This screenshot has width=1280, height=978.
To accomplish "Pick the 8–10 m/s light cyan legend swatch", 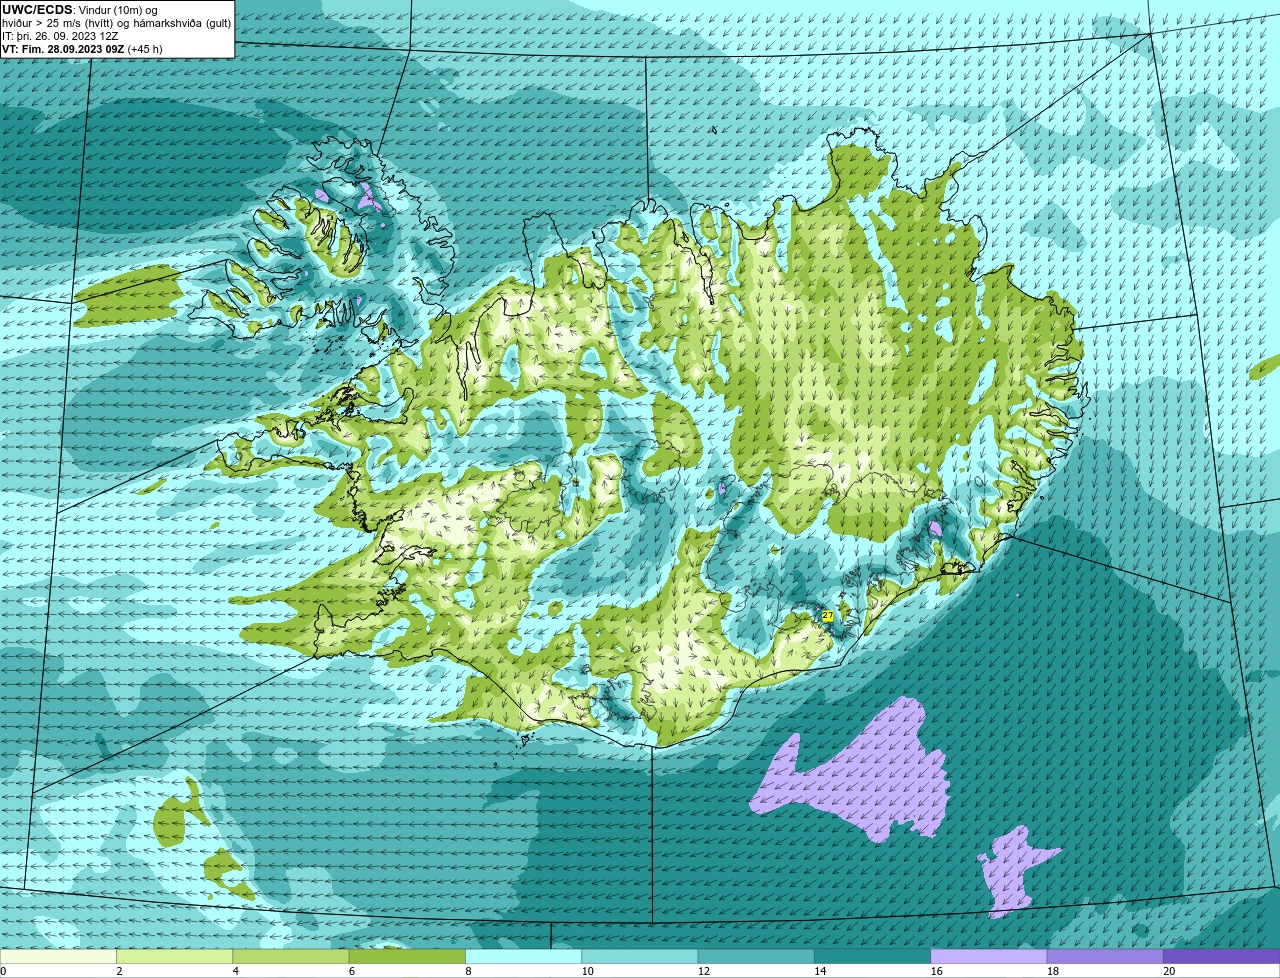I will point(523,956).
